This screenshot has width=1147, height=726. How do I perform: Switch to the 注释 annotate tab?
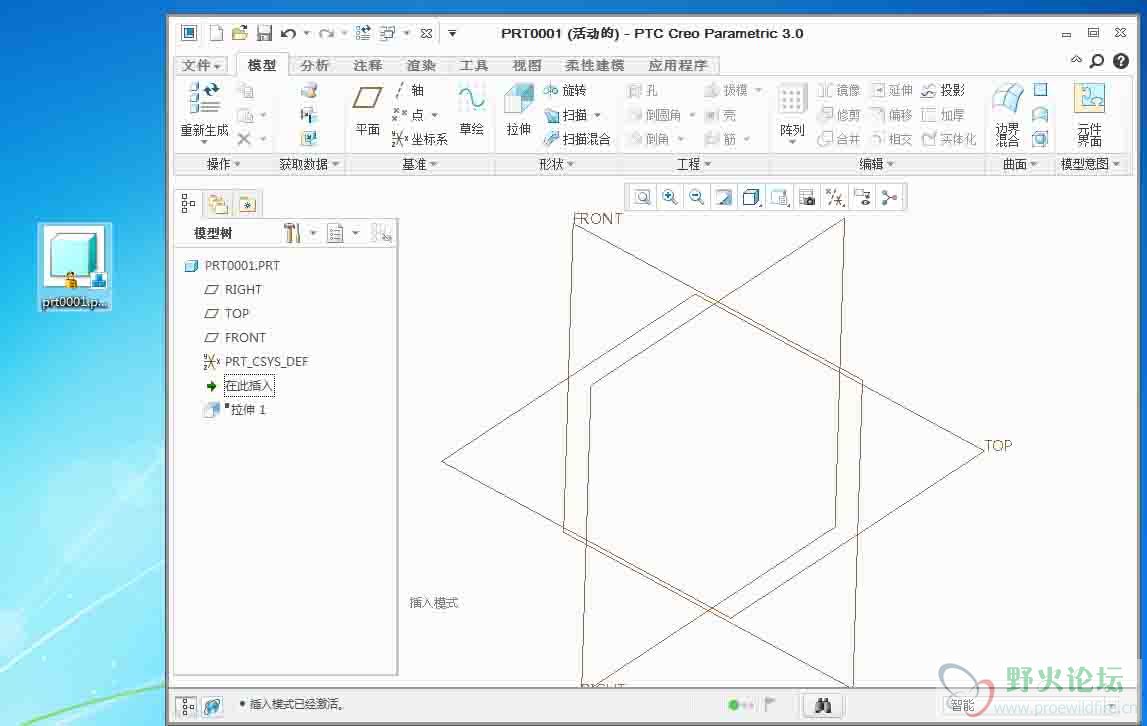coord(367,65)
